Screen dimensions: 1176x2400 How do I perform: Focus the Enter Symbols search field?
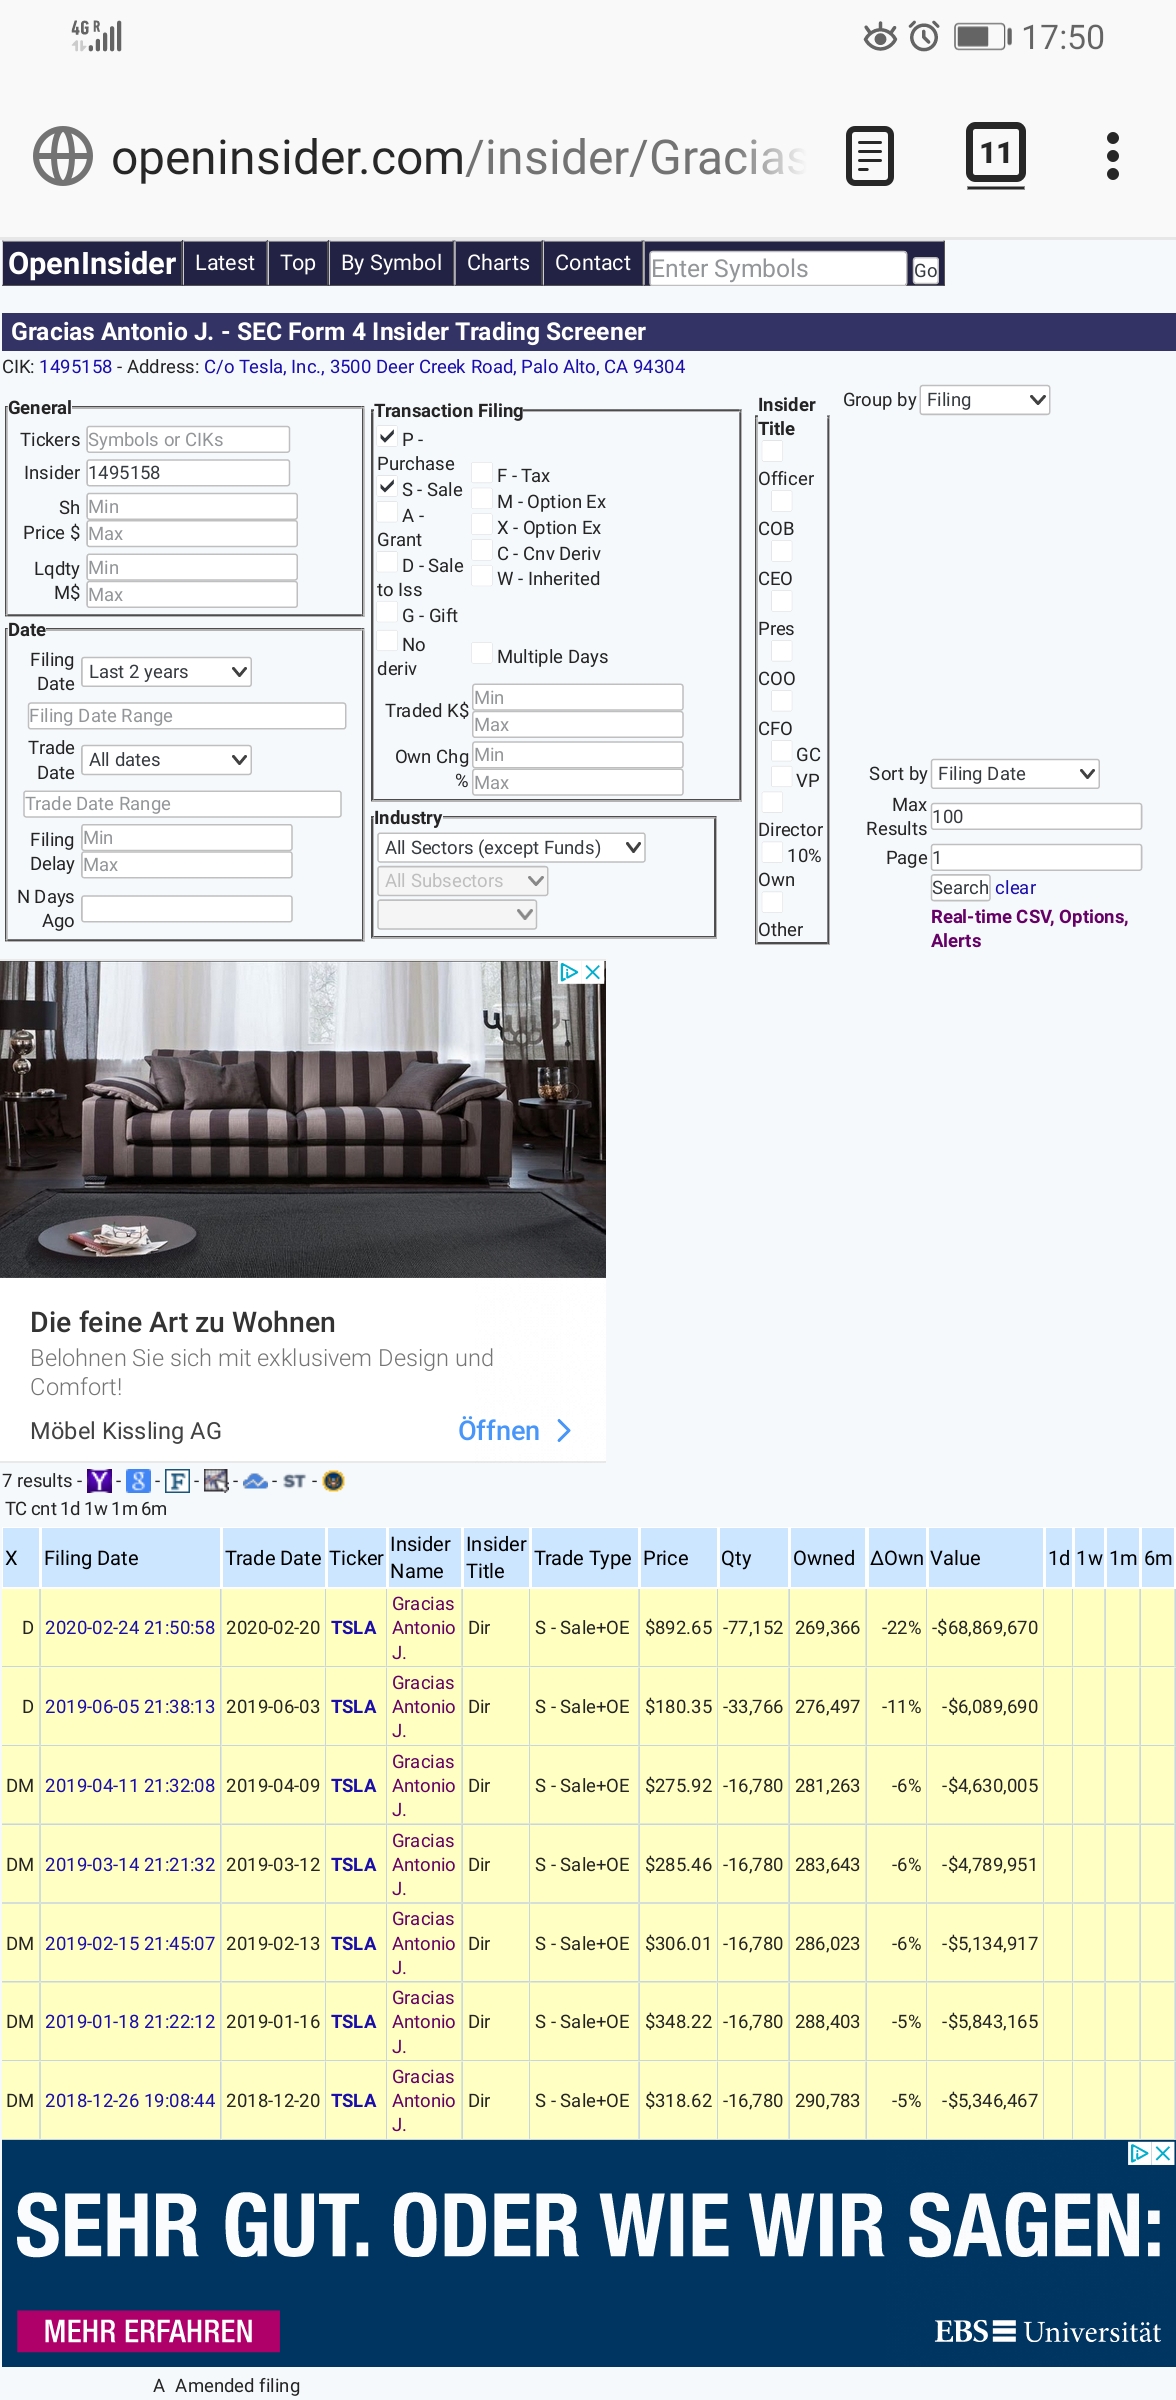point(778,268)
